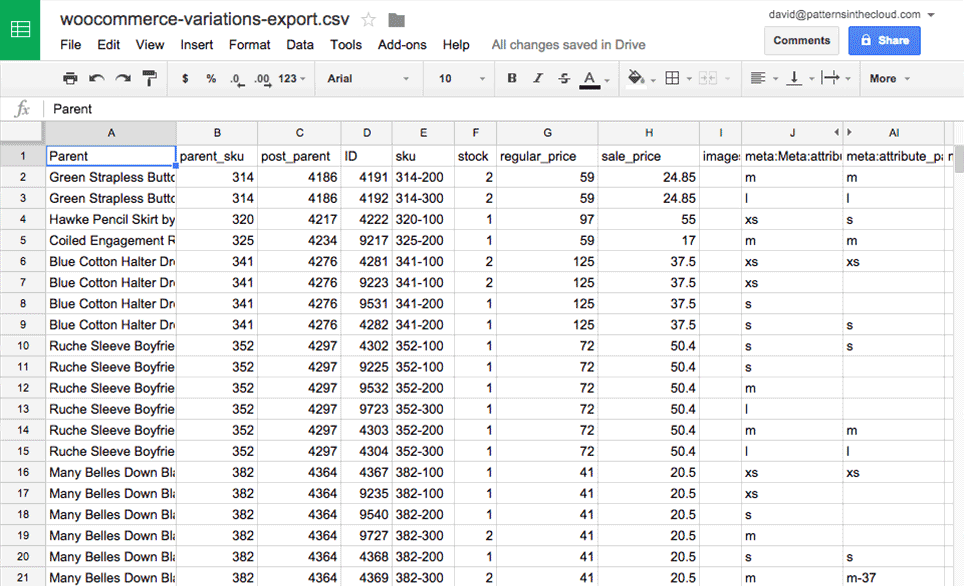Select header cell 'post_parent'
Screen dimensions: 964x586
(299, 156)
